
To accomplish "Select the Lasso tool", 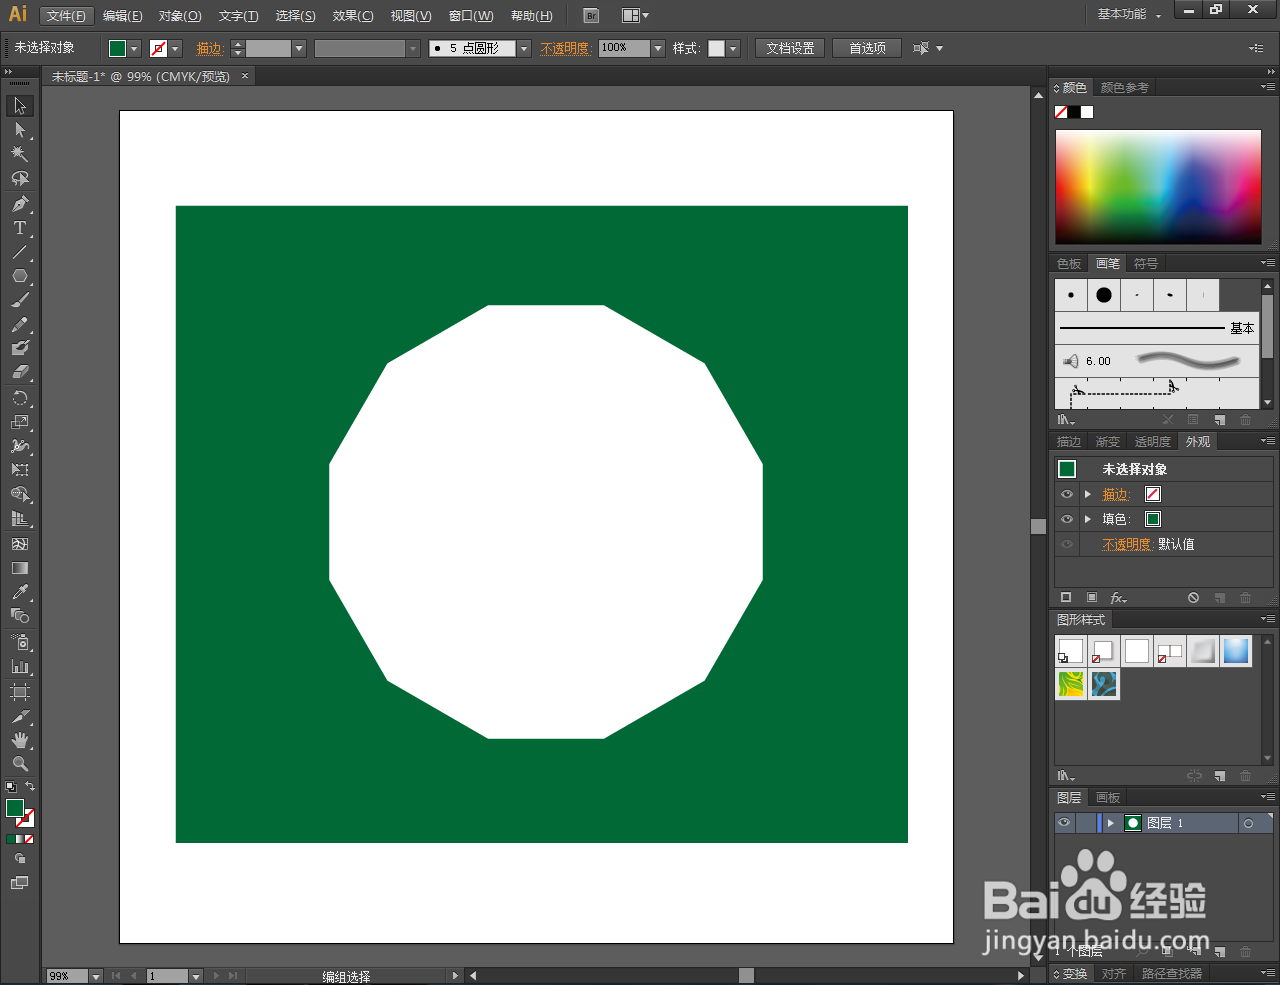I will tap(20, 178).
